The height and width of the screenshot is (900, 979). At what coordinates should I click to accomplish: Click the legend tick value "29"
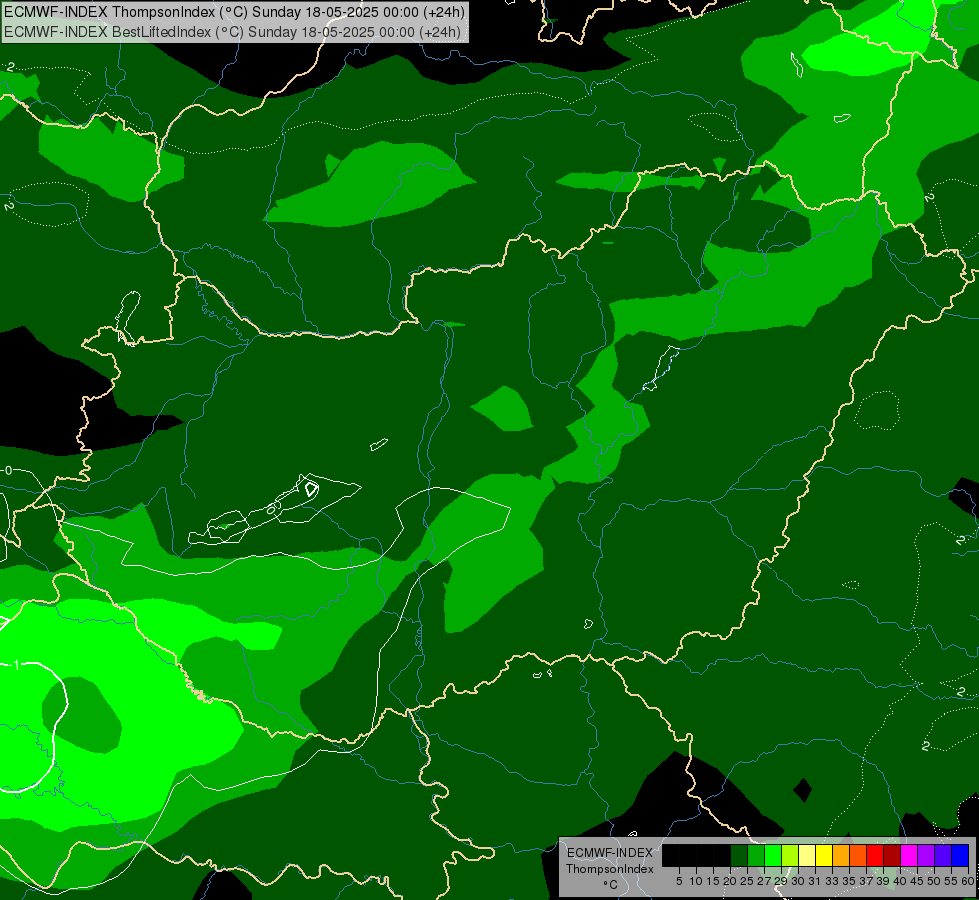tap(782, 881)
